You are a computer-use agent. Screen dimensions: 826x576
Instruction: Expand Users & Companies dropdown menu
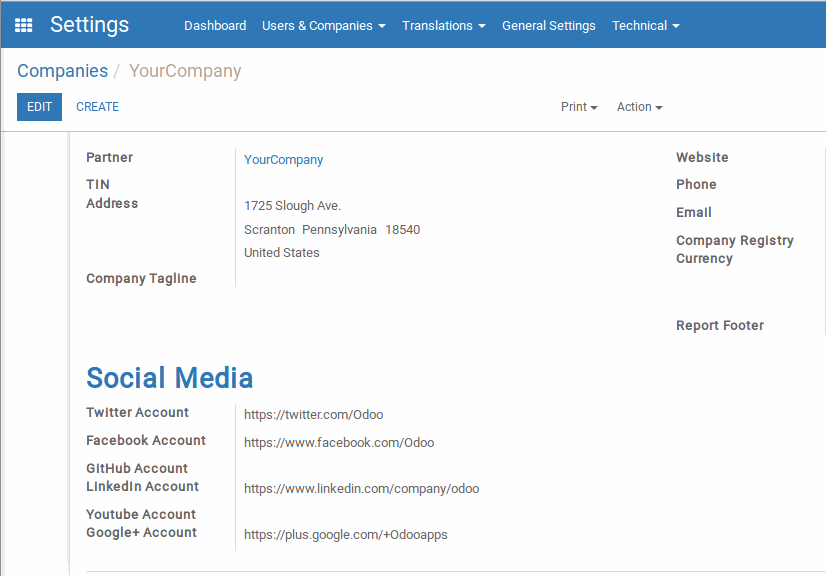point(323,26)
